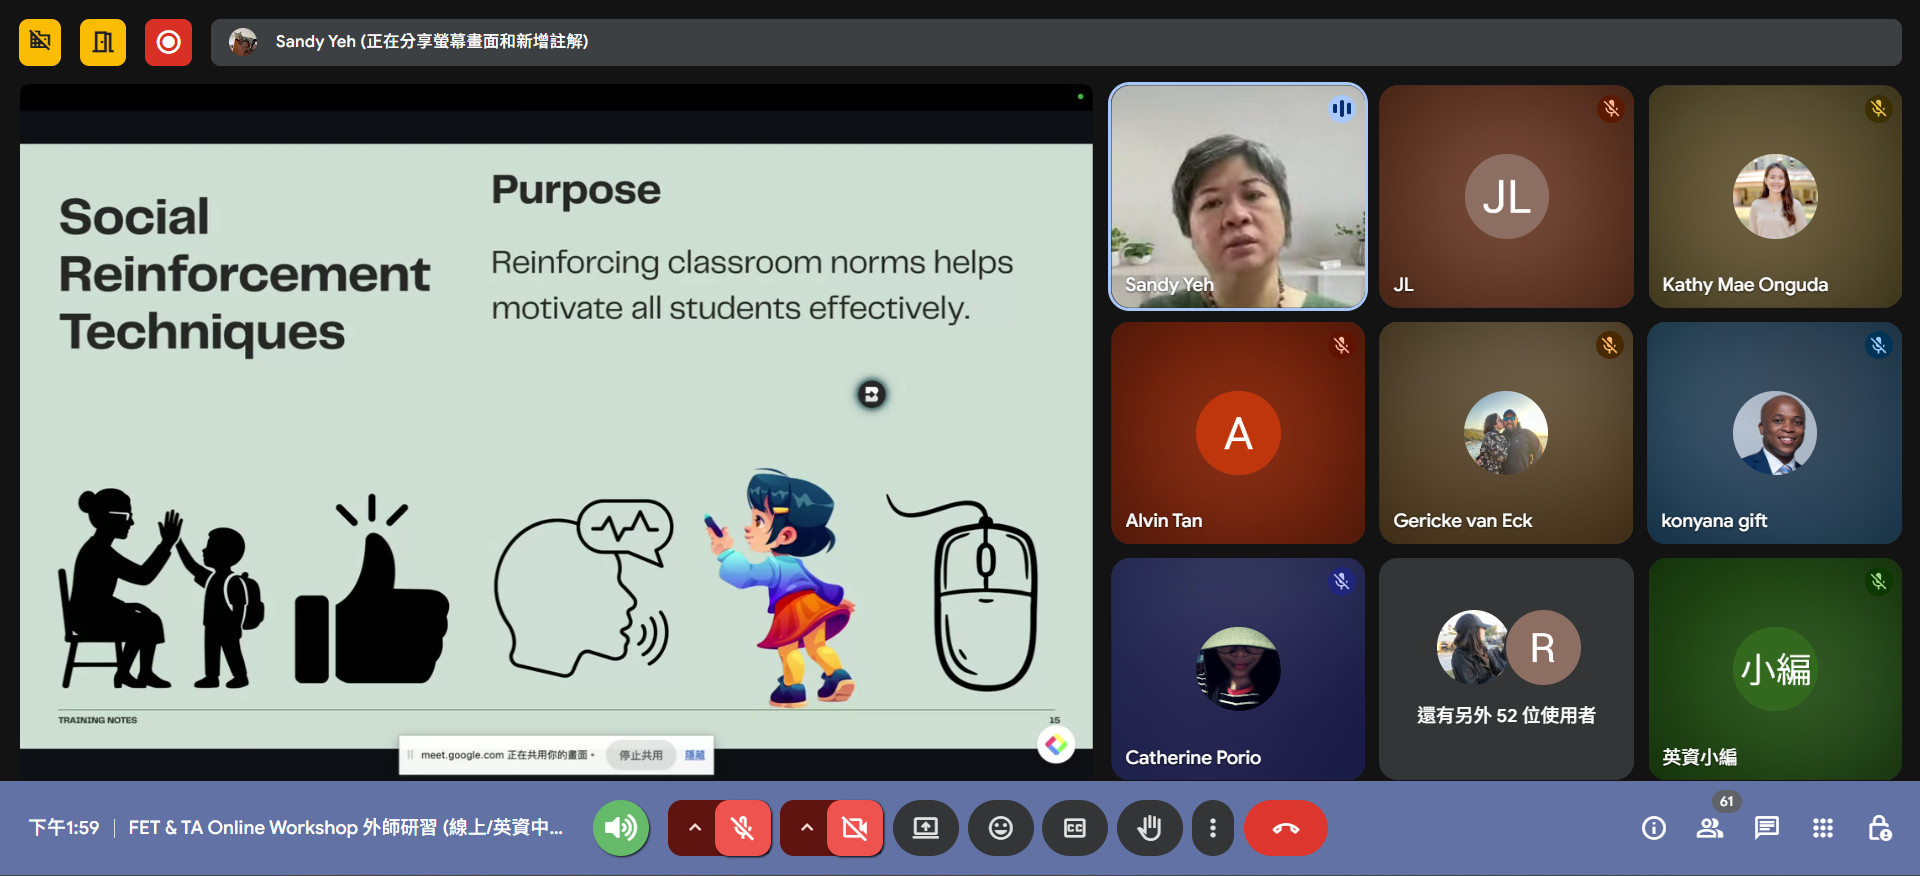Open the host controls lock icon
This screenshot has width=1920, height=876.
[x=1879, y=828]
